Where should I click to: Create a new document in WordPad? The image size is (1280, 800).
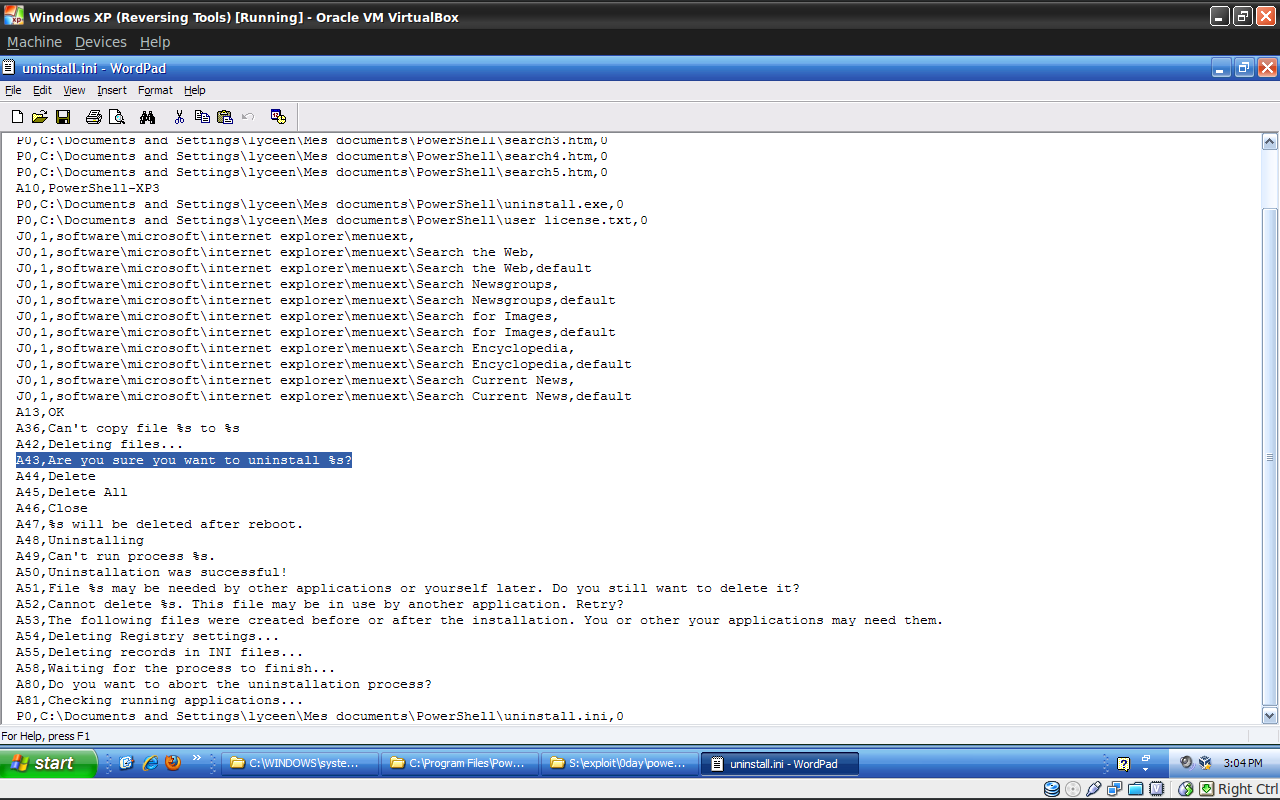tap(17, 117)
